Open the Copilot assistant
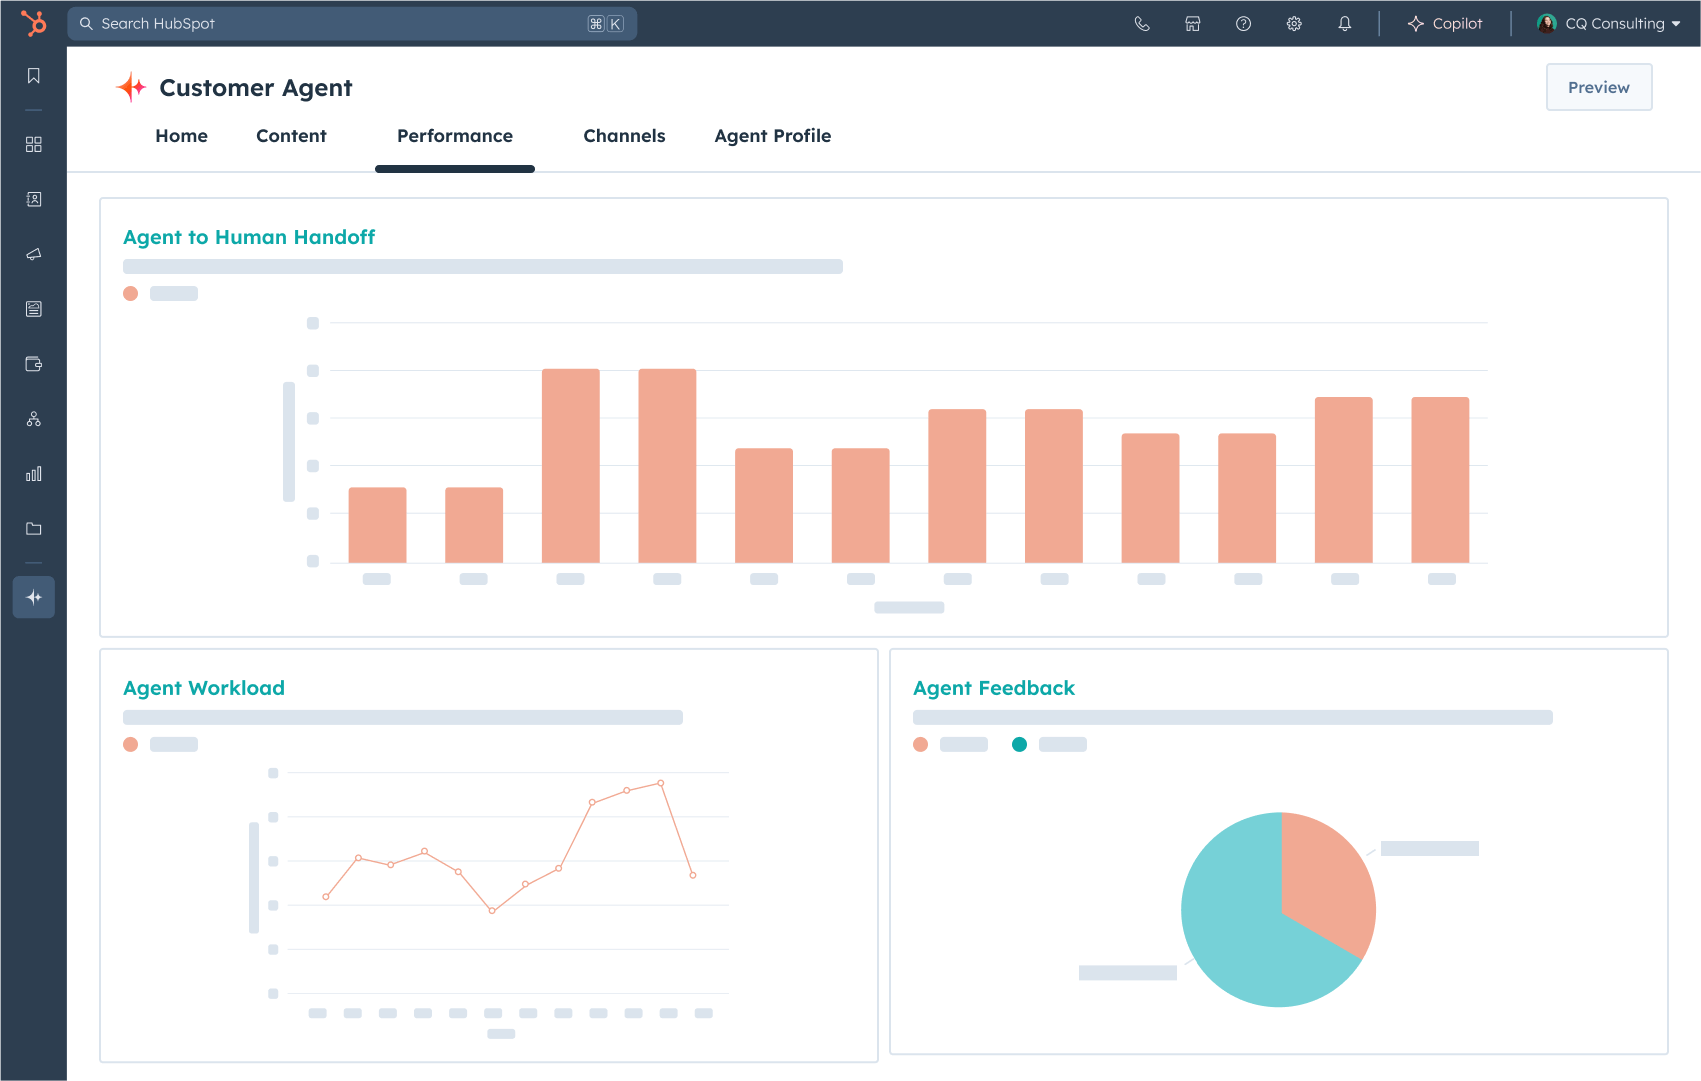This screenshot has width=1701, height=1081. click(x=1445, y=24)
